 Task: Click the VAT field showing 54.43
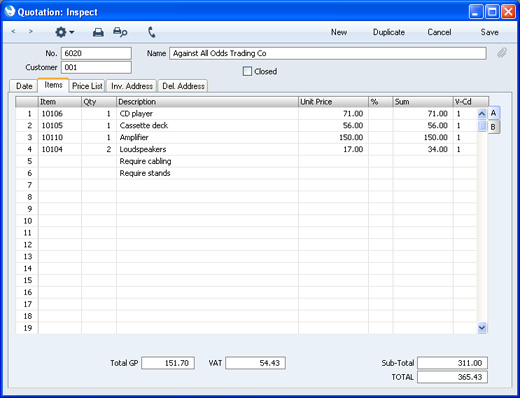coord(255,363)
